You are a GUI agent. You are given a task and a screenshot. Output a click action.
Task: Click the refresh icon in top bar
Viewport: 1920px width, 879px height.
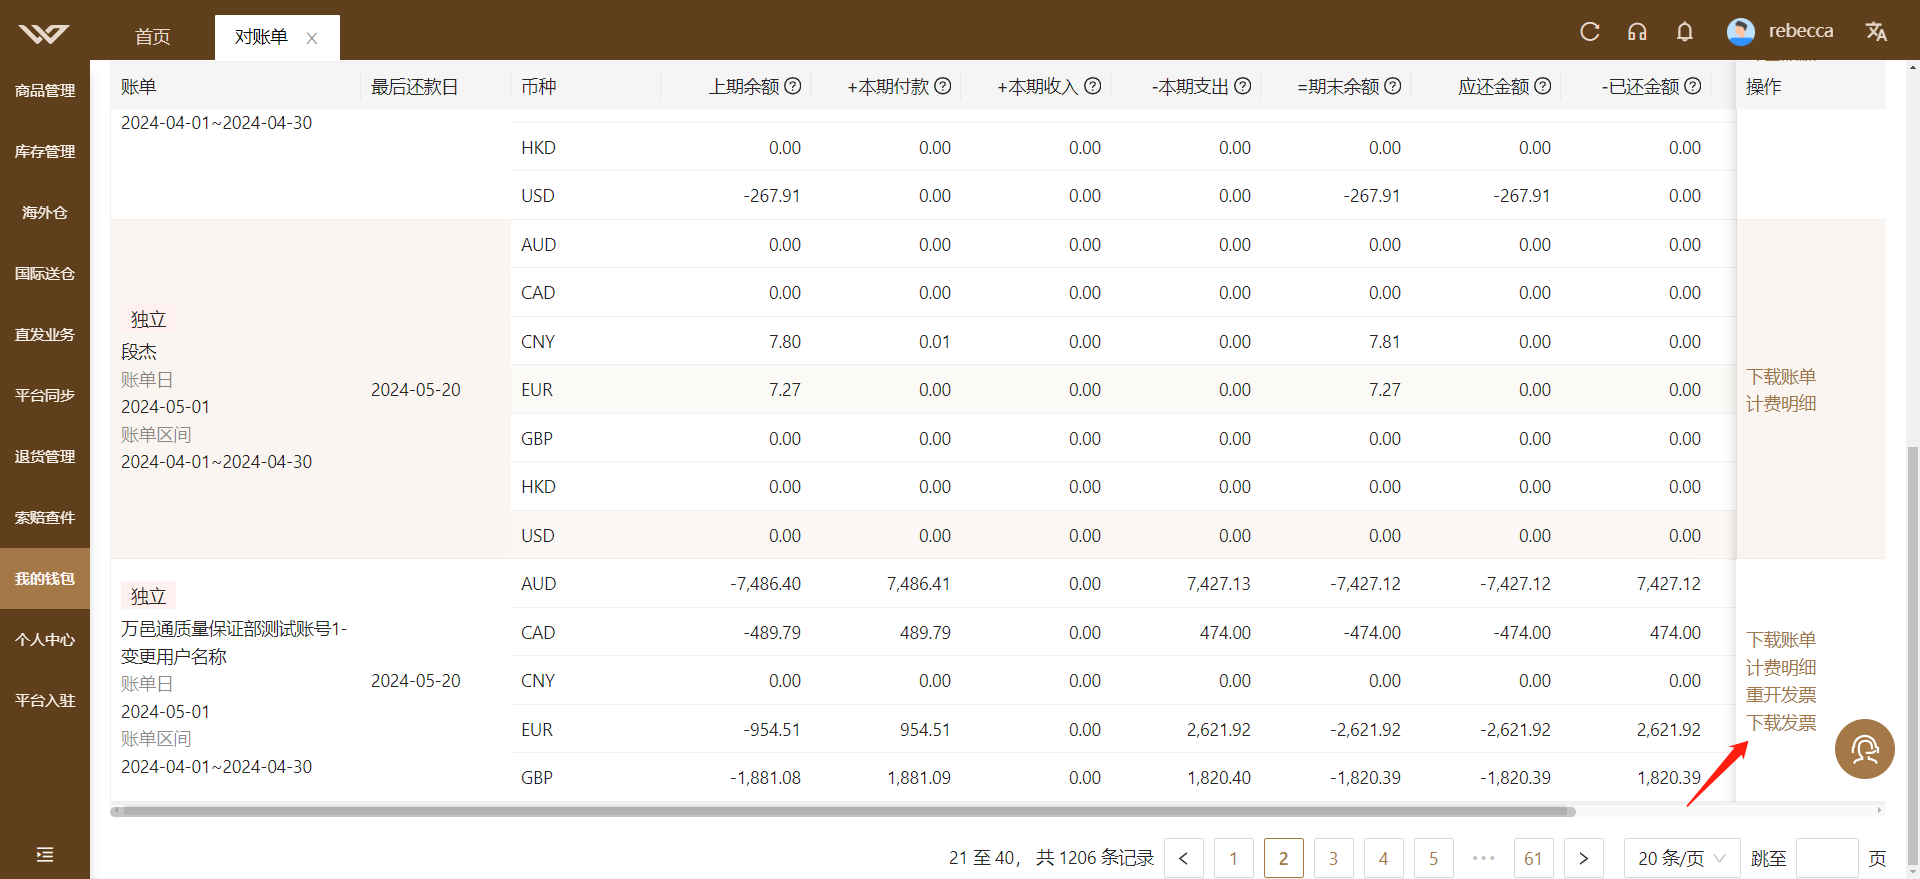(1590, 32)
